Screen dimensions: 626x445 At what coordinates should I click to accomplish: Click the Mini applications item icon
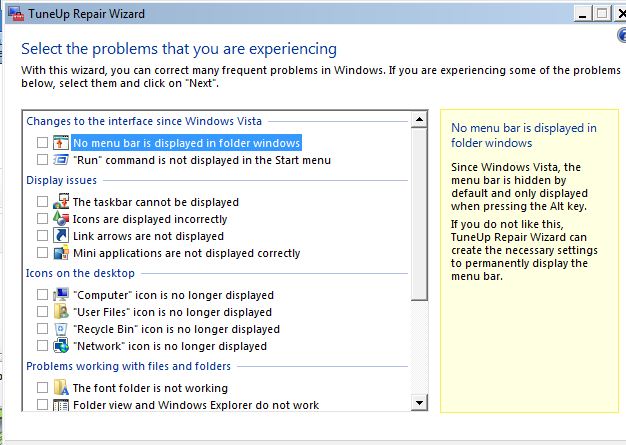tap(61, 253)
